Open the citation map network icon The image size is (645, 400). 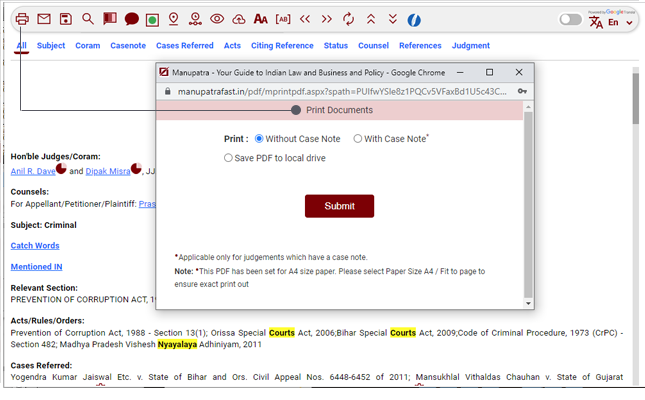point(195,19)
